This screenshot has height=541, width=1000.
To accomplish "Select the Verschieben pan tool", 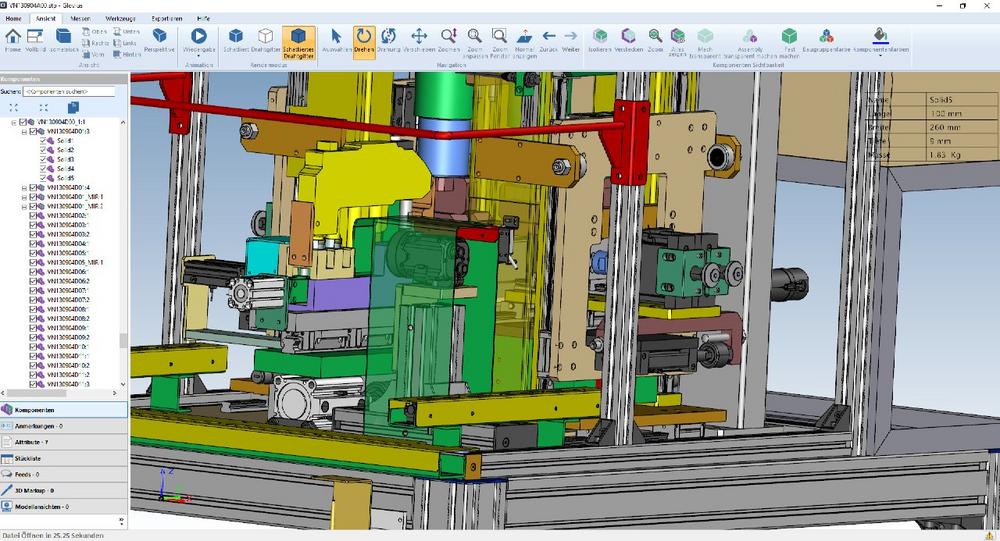I will click(x=420, y=39).
